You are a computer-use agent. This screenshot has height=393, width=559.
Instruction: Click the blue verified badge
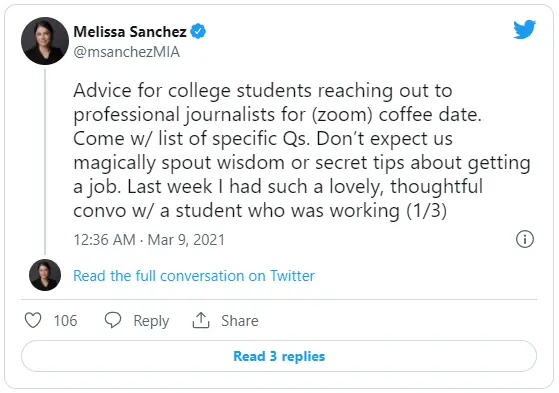[198, 31]
